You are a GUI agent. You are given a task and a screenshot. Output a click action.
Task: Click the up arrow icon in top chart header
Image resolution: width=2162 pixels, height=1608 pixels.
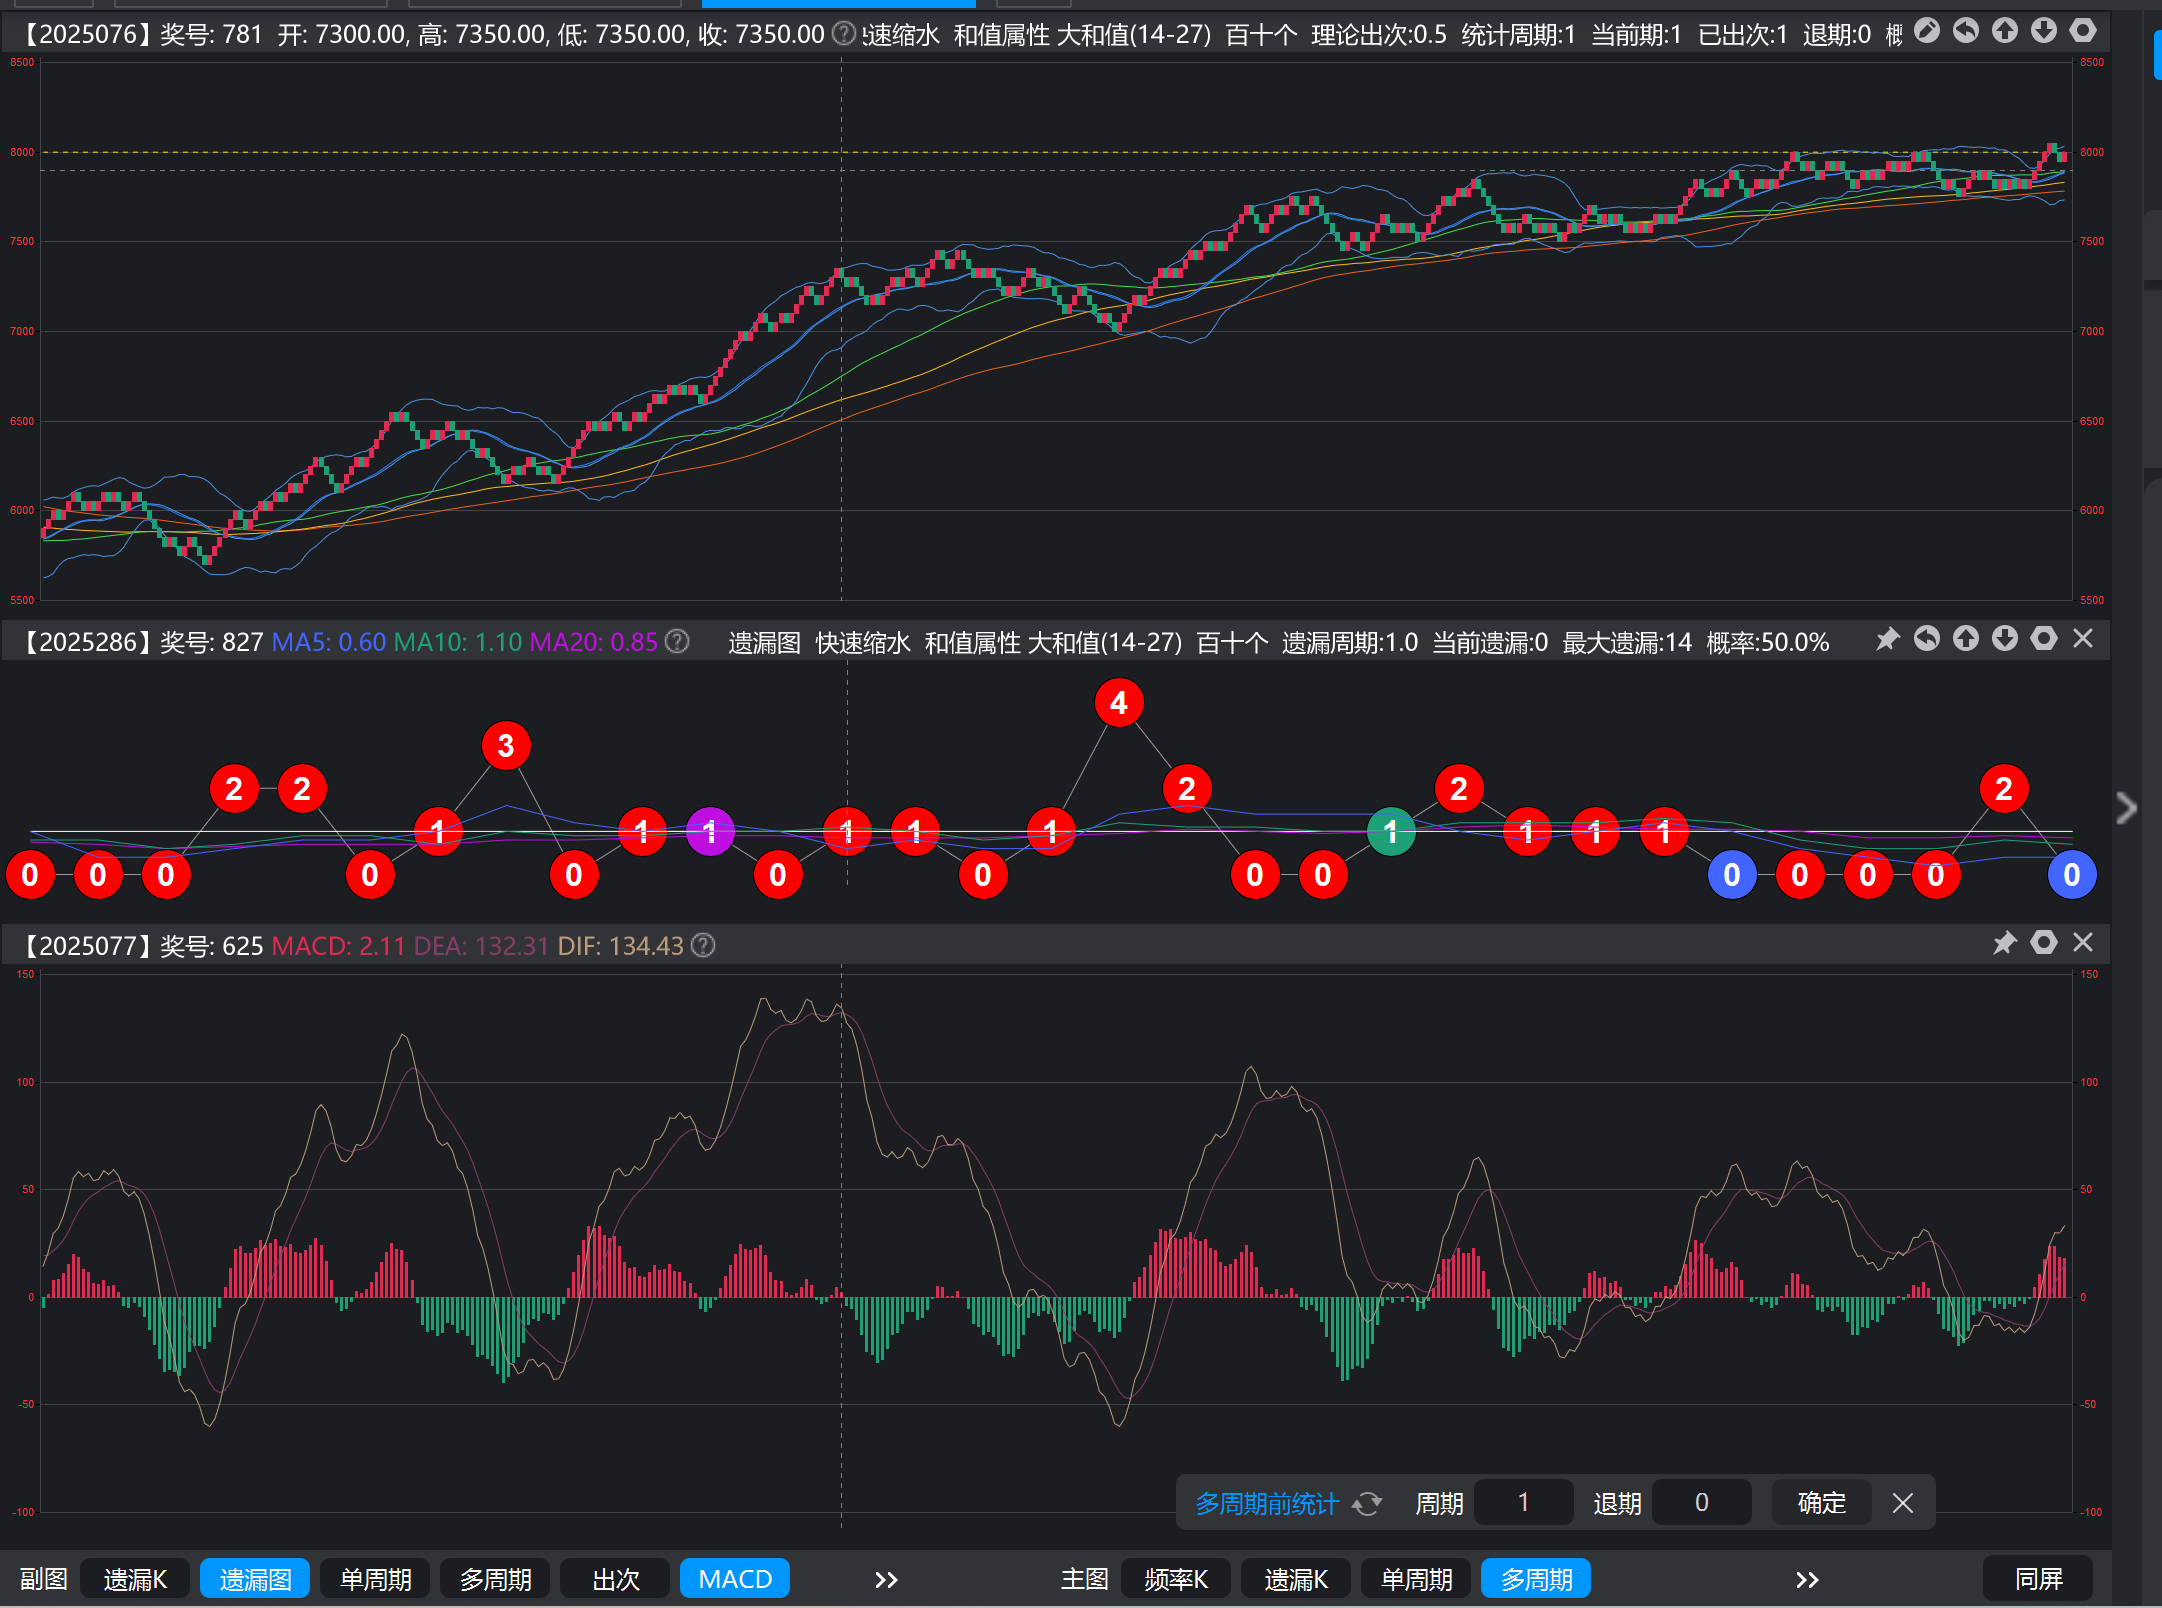(x=2004, y=31)
